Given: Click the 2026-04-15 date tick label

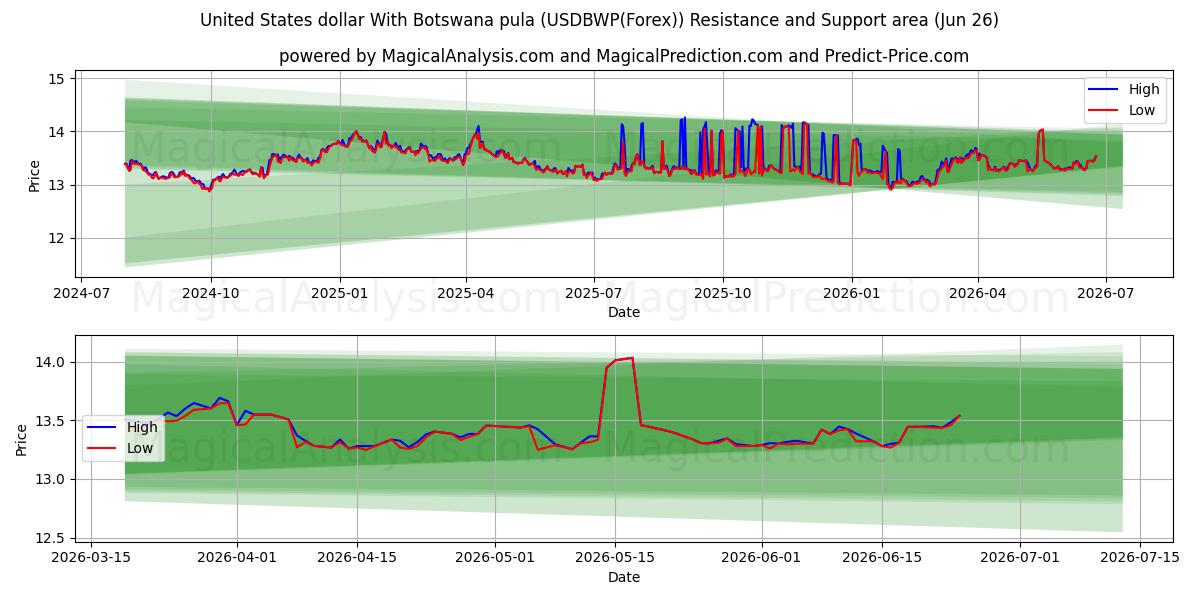Looking at the screenshot, I should pyautogui.click(x=358, y=558).
